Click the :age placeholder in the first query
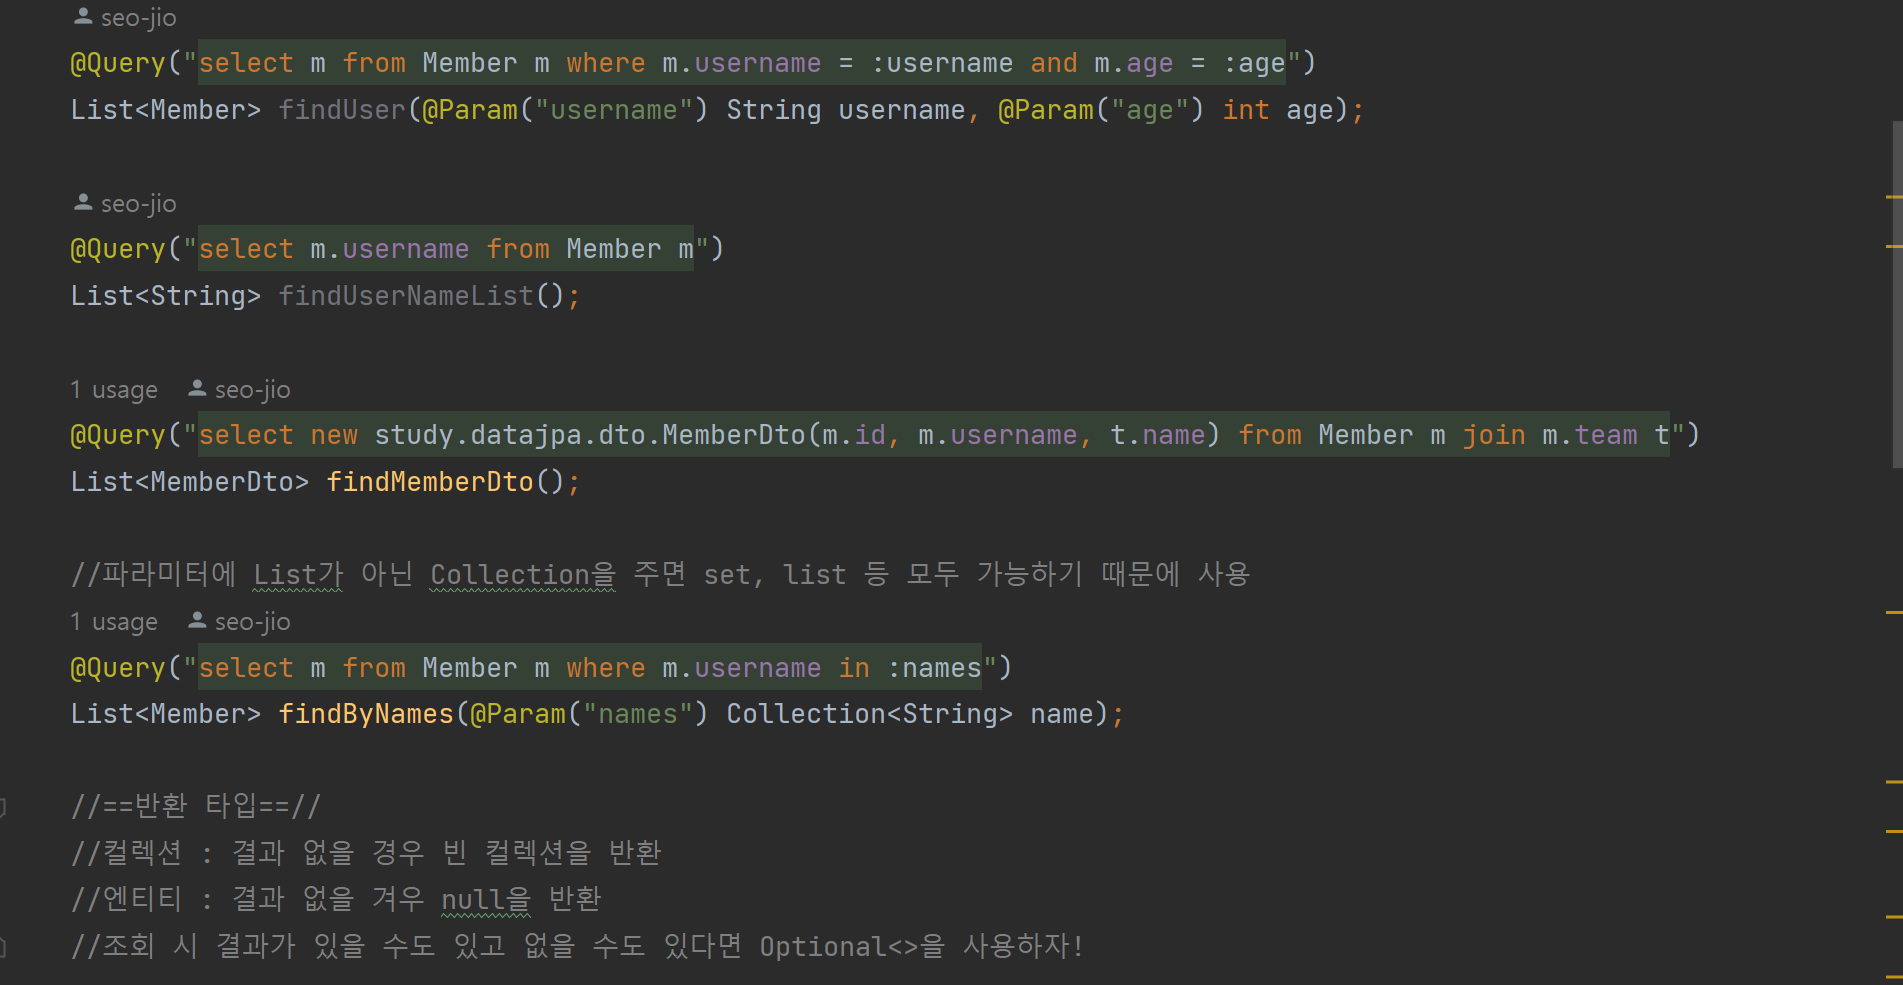 click(x=1254, y=63)
